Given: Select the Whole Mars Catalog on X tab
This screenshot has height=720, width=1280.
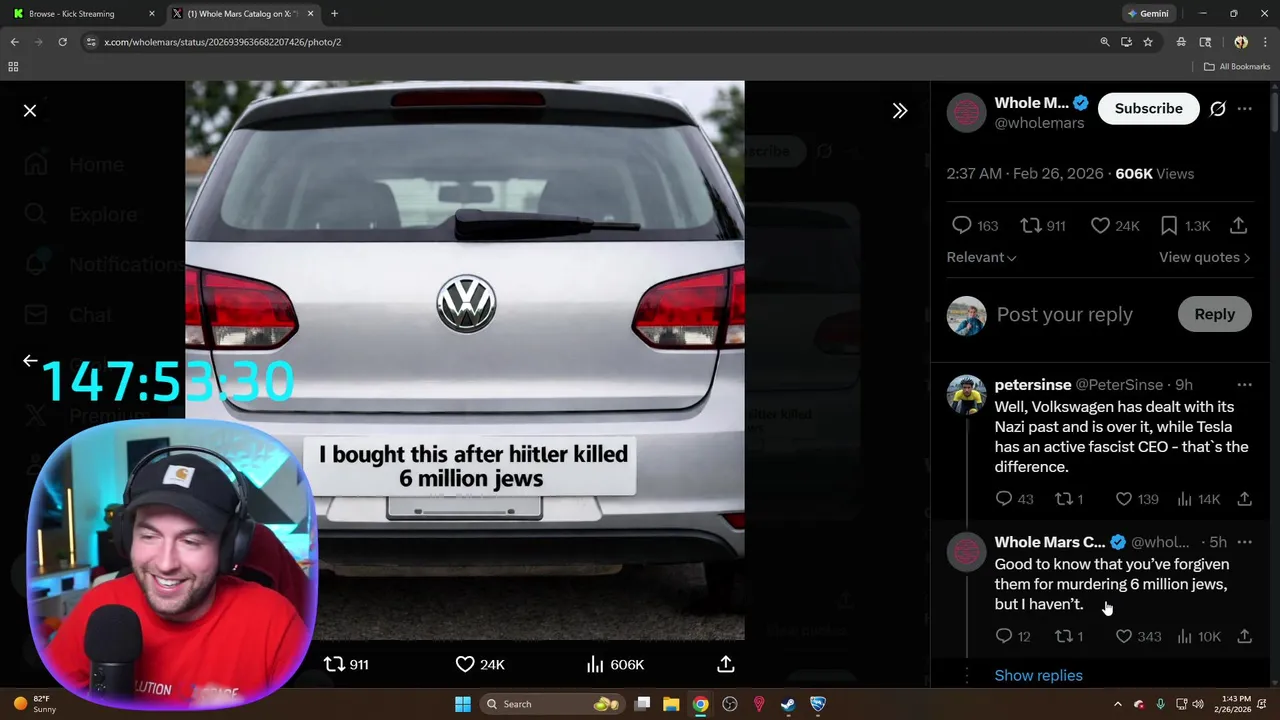Looking at the screenshot, I should (243, 14).
